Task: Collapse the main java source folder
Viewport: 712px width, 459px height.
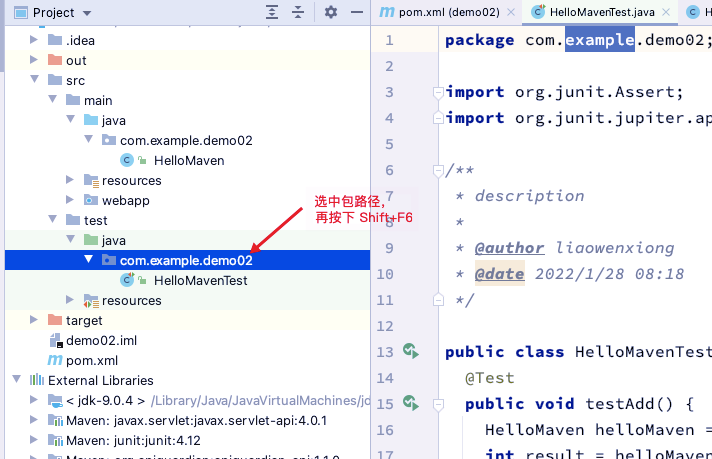Action: click(x=71, y=119)
